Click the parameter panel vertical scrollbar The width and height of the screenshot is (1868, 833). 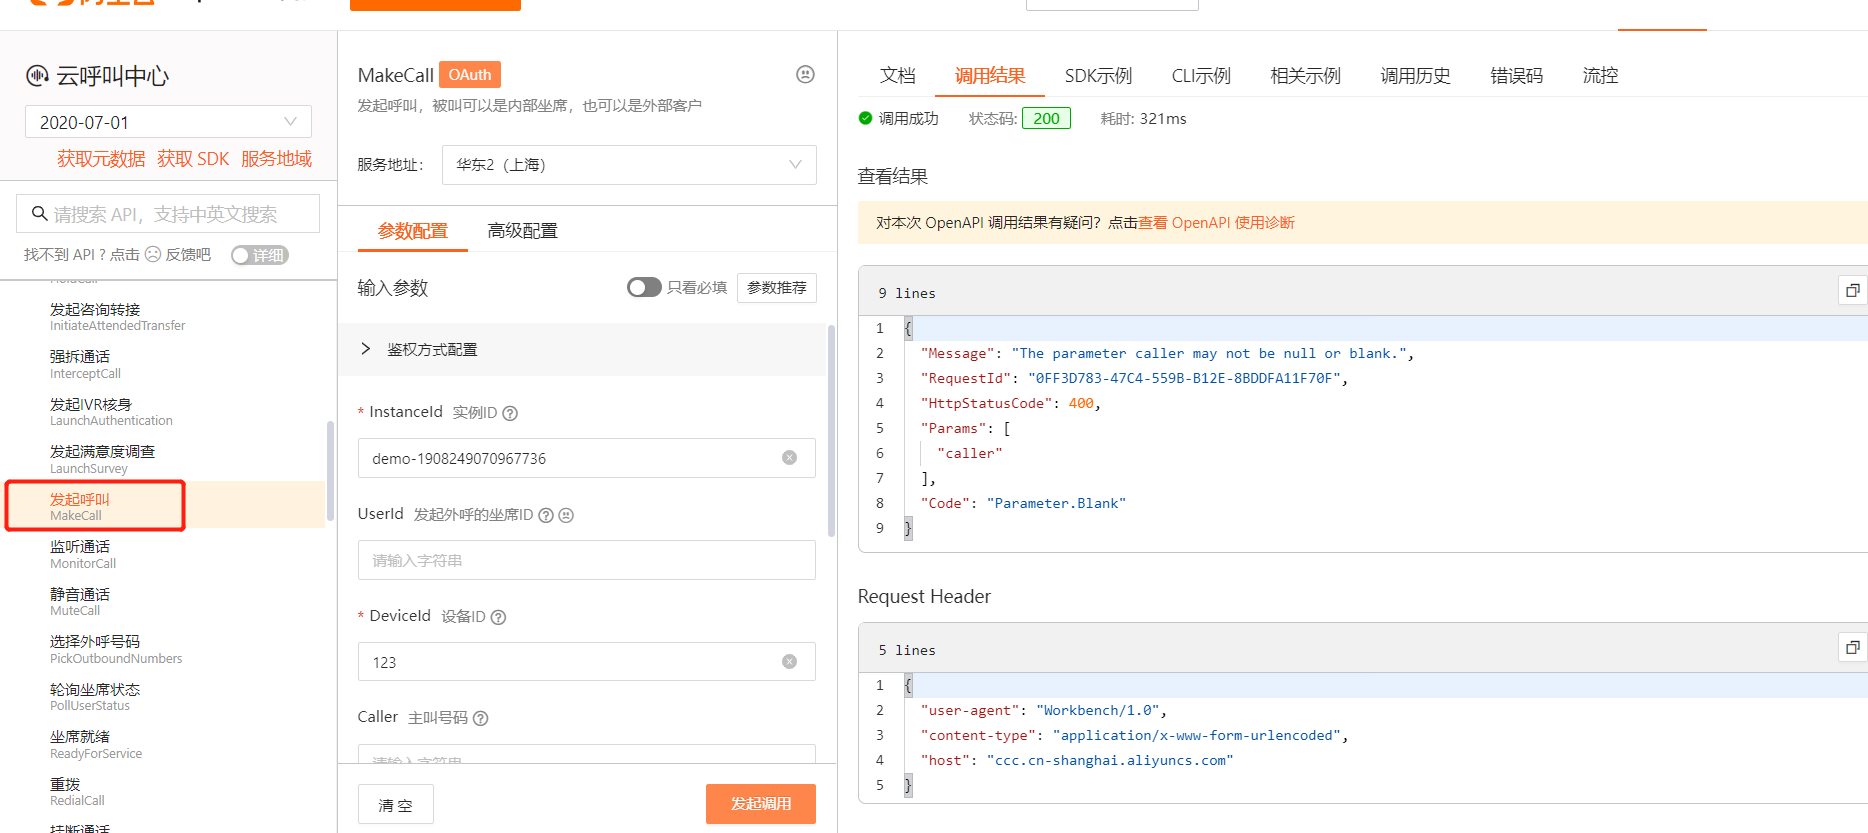click(831, 430)
